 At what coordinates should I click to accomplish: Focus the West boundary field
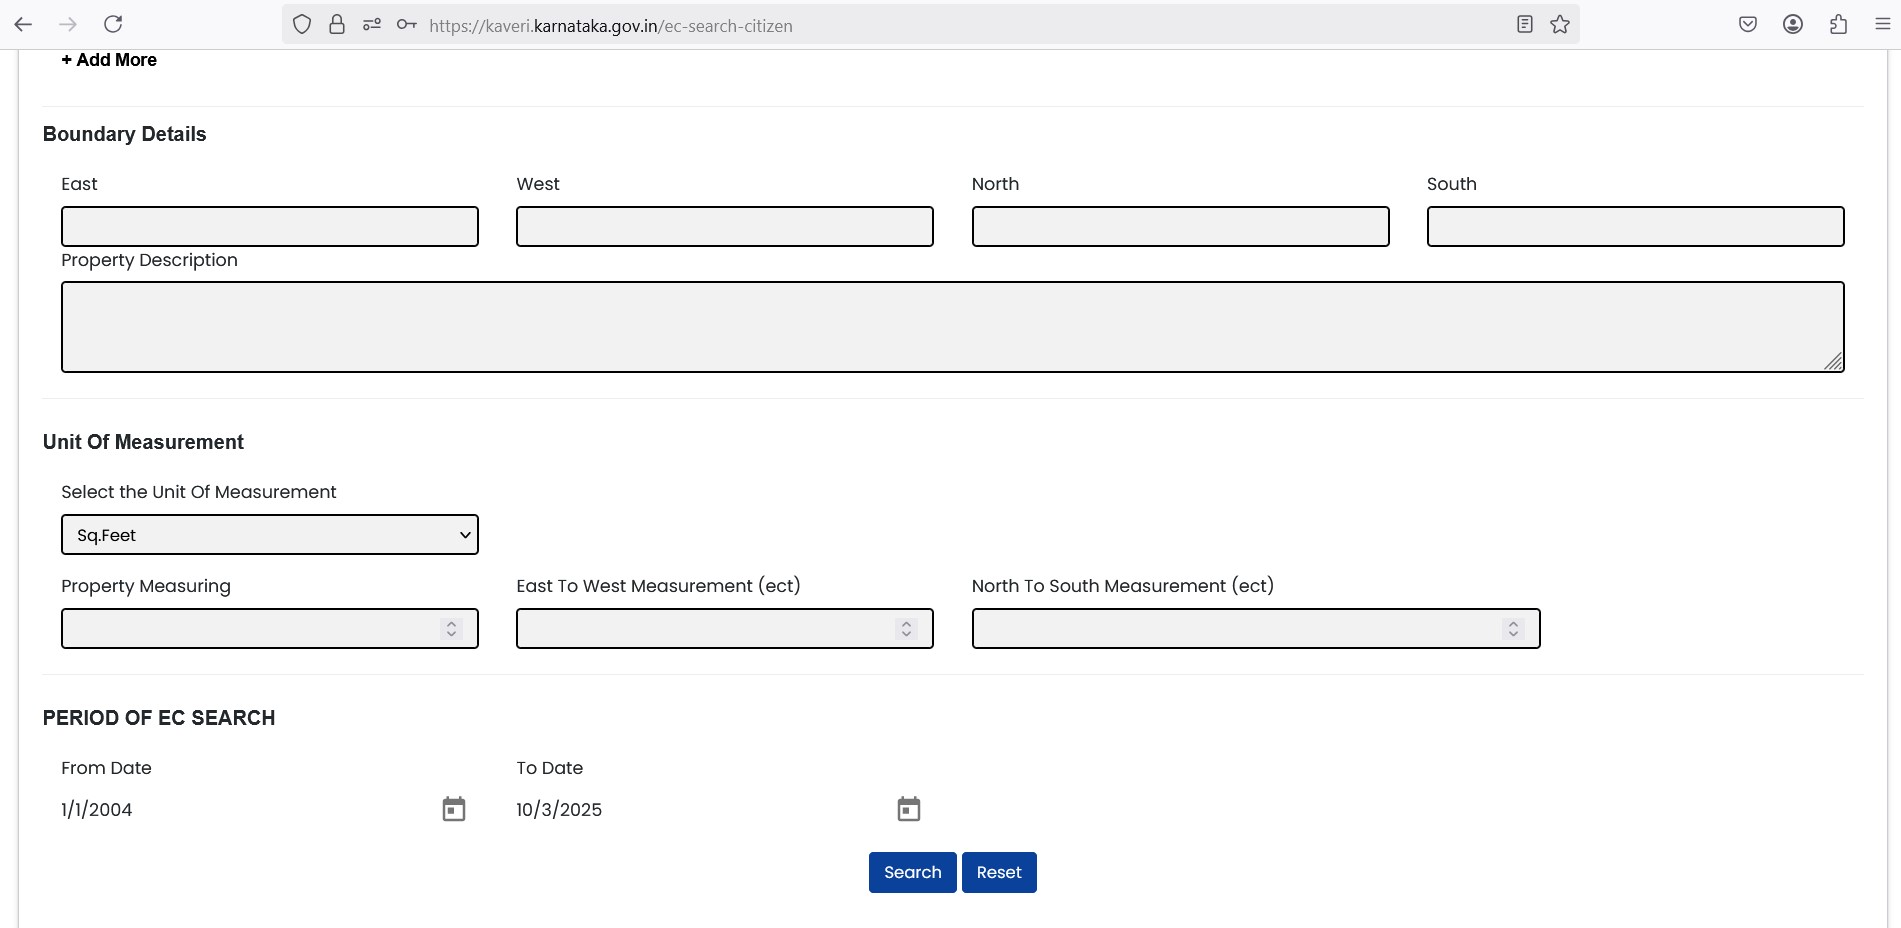pyautogui.click(x=725, y=226)
